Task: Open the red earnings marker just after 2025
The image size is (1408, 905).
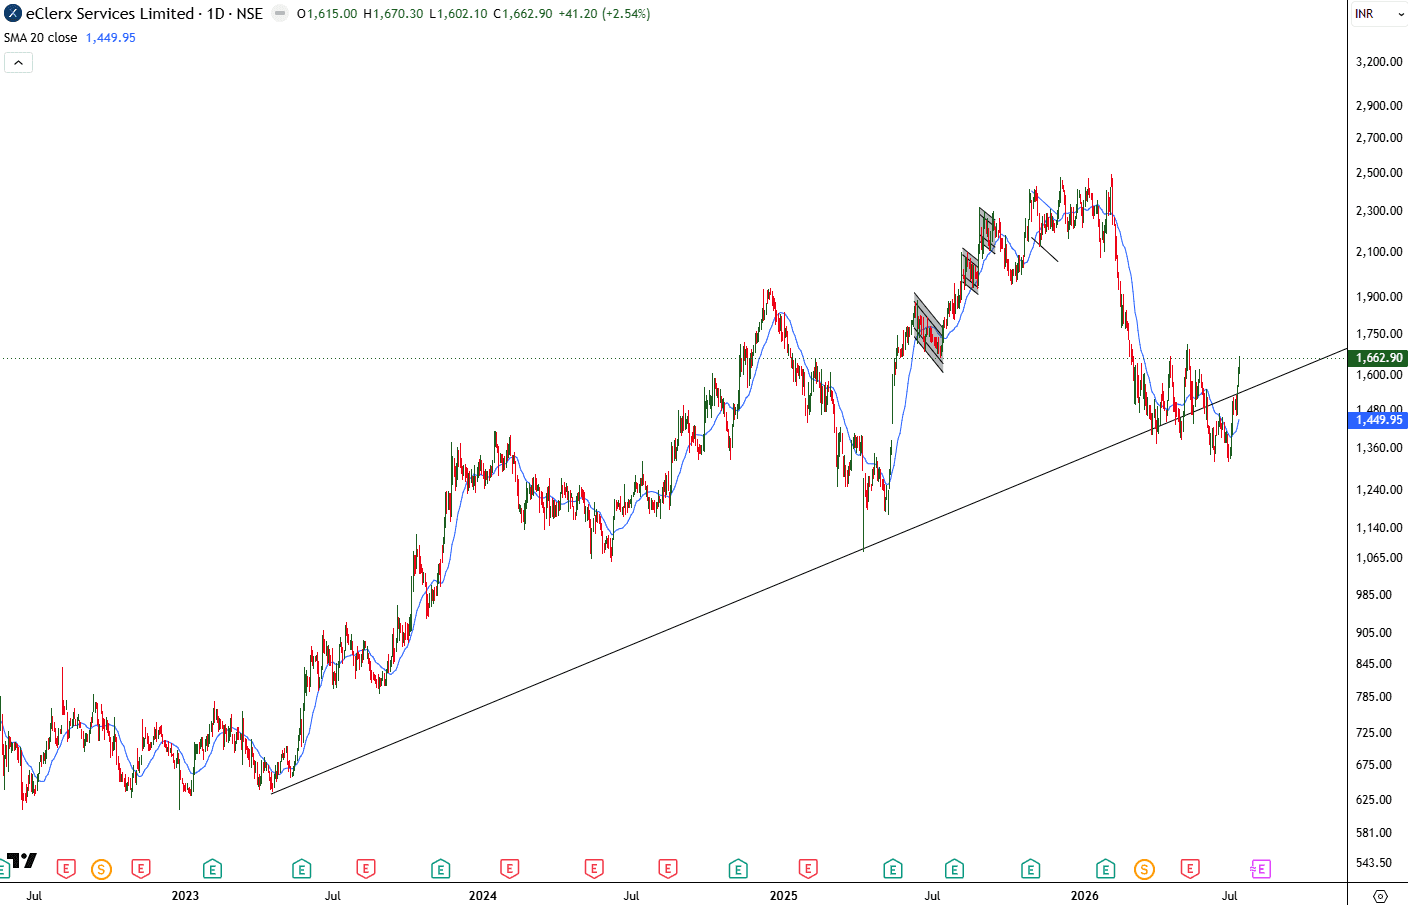Action: pyautogui.click(x=808, y=869)
